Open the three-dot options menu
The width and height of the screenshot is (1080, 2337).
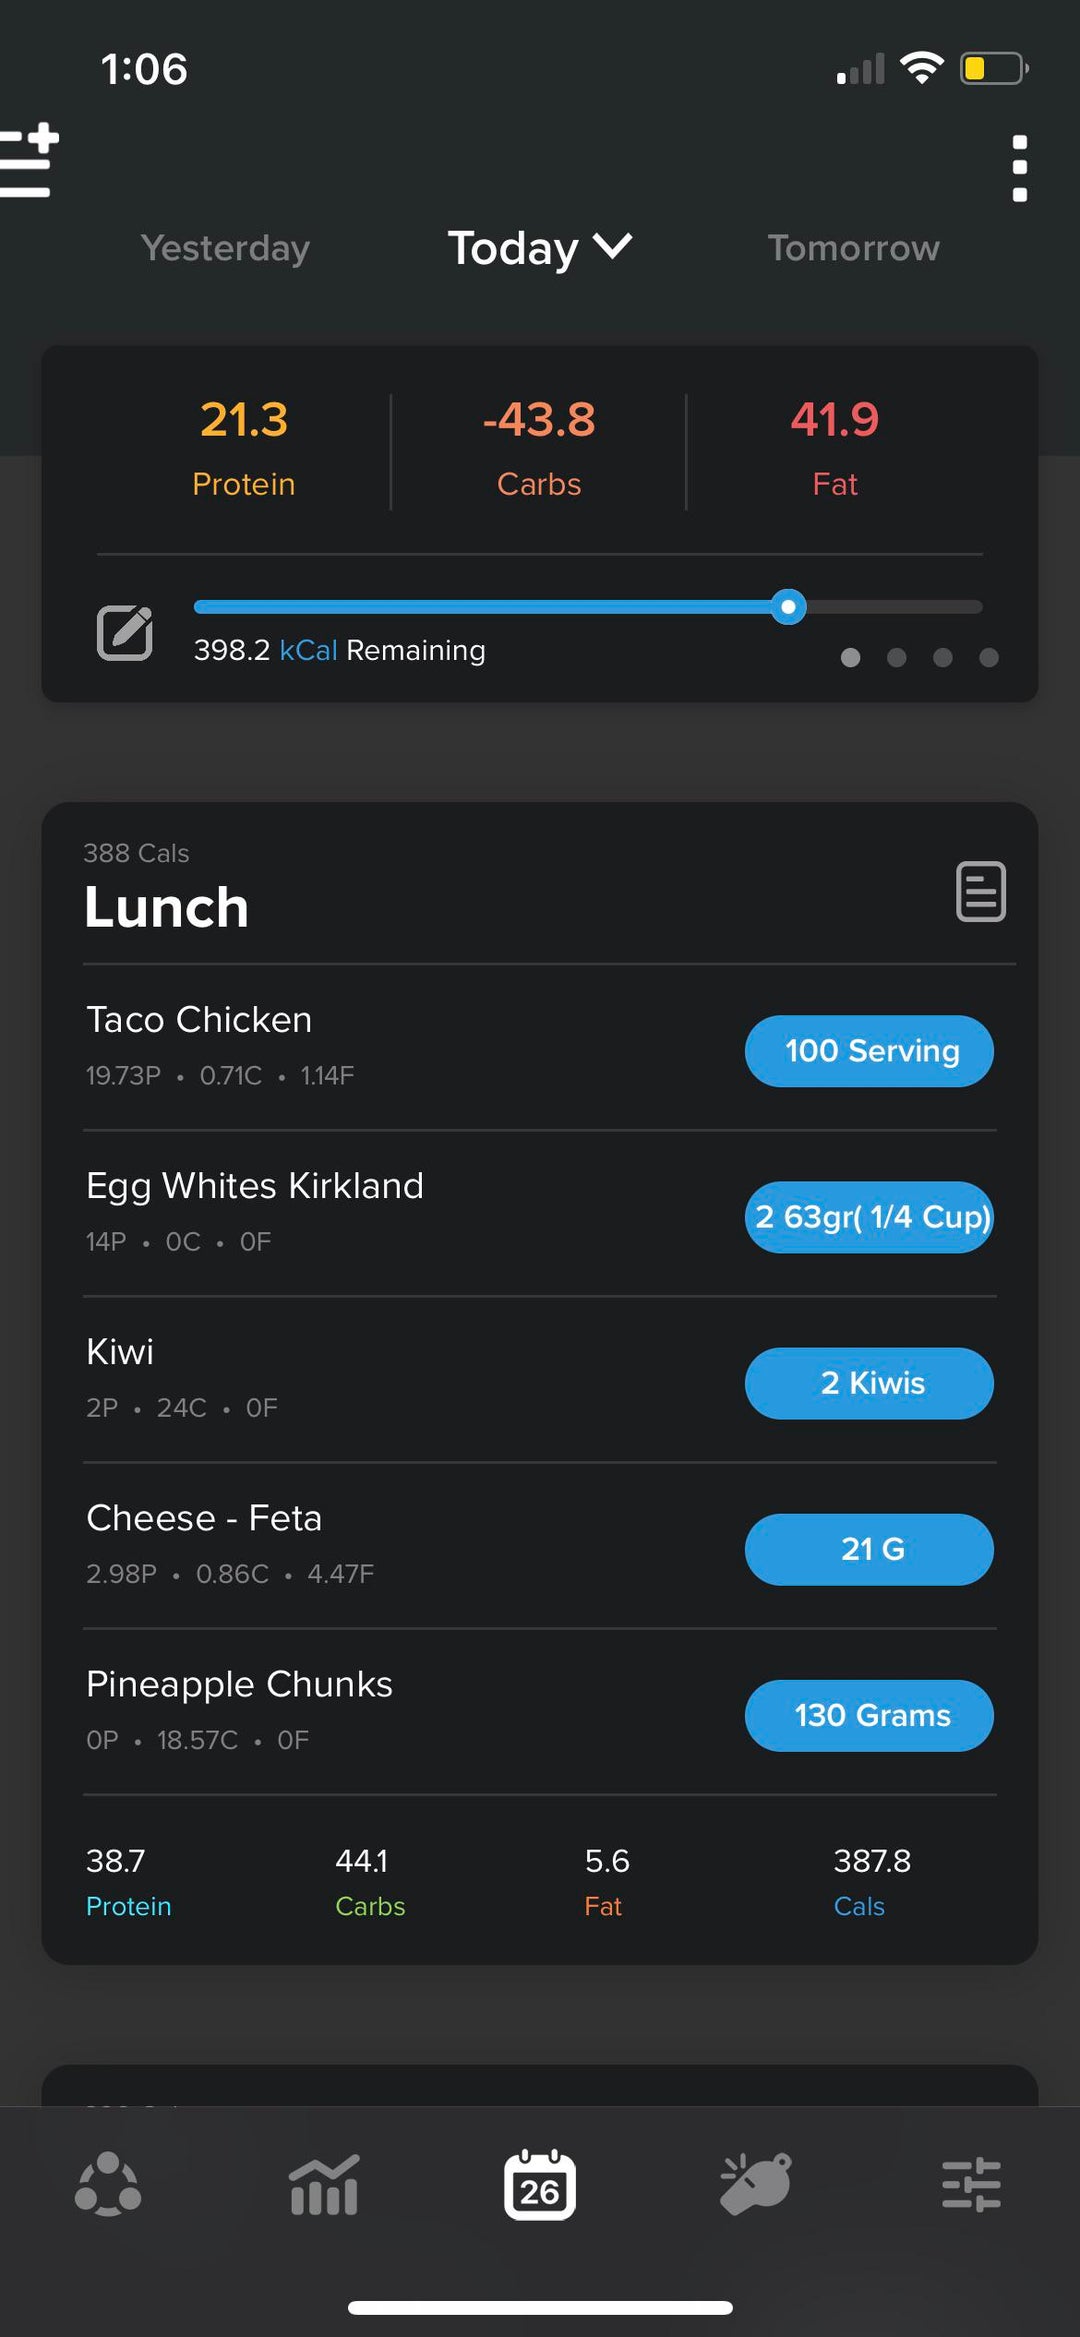1019,168
